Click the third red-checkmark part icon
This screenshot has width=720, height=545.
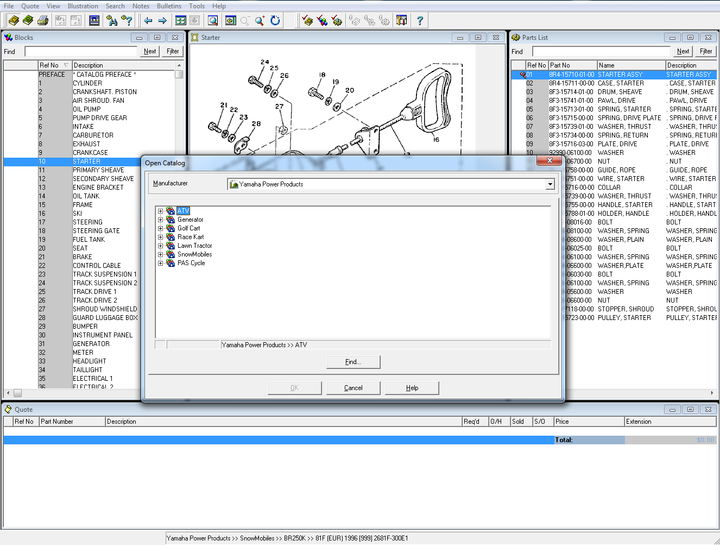coord(337,21)
